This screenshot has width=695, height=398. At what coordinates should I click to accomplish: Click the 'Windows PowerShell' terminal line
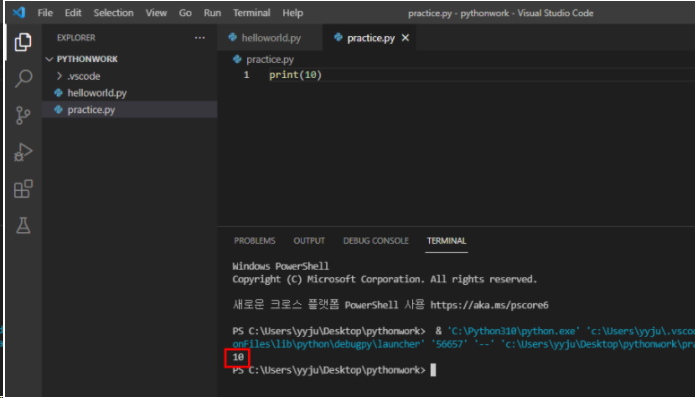281,266
